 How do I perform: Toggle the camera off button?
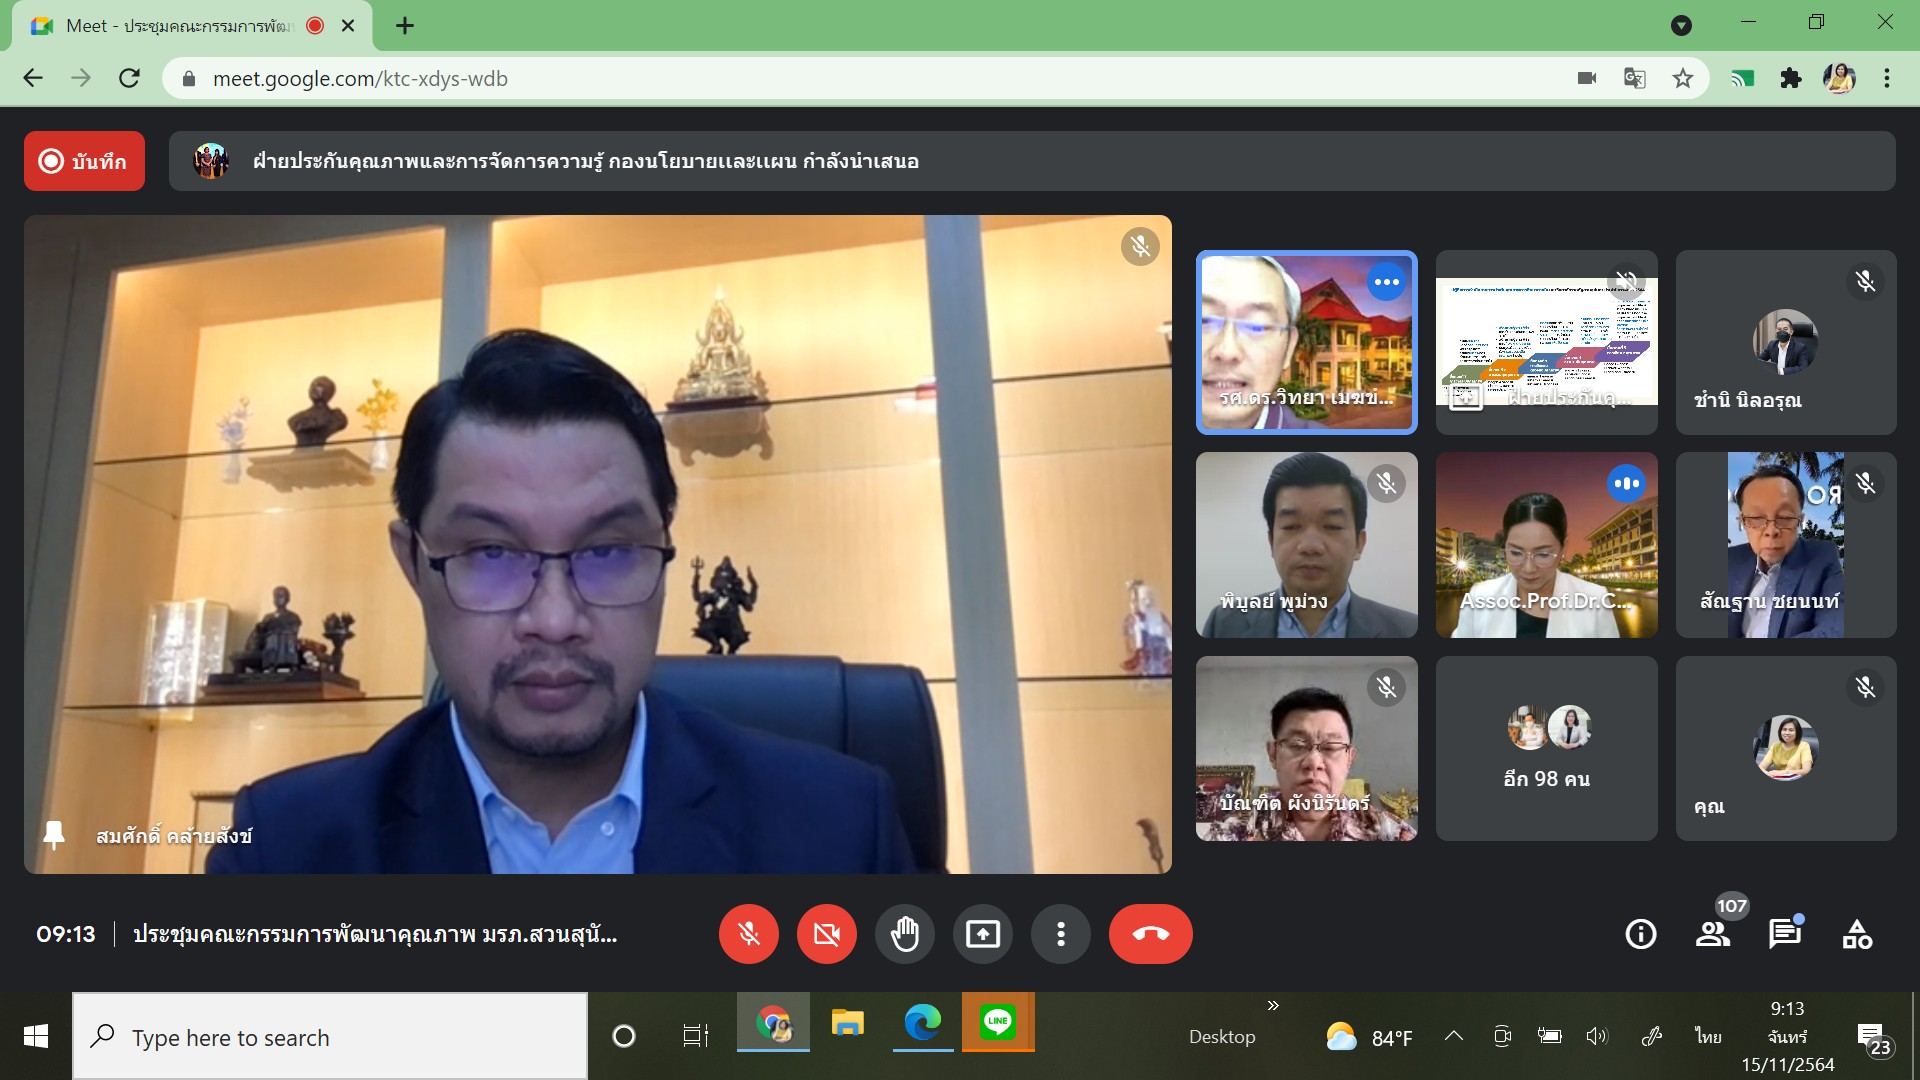[826, 934]
